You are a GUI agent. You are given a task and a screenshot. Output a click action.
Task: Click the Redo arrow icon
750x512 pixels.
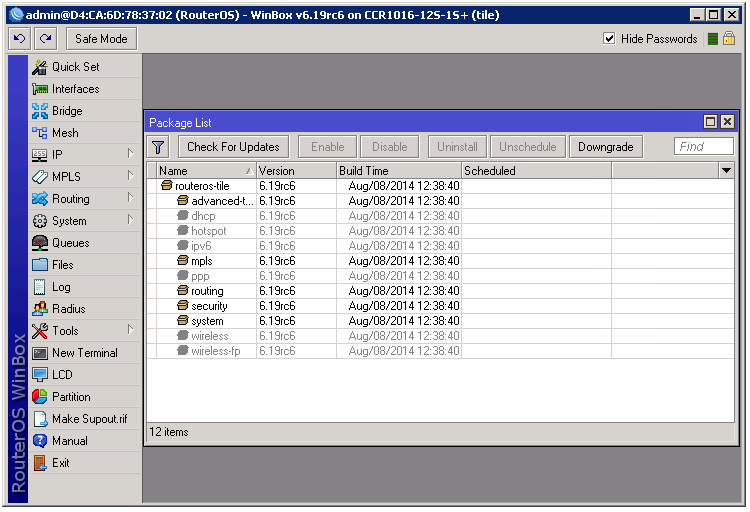coord(45,39)
